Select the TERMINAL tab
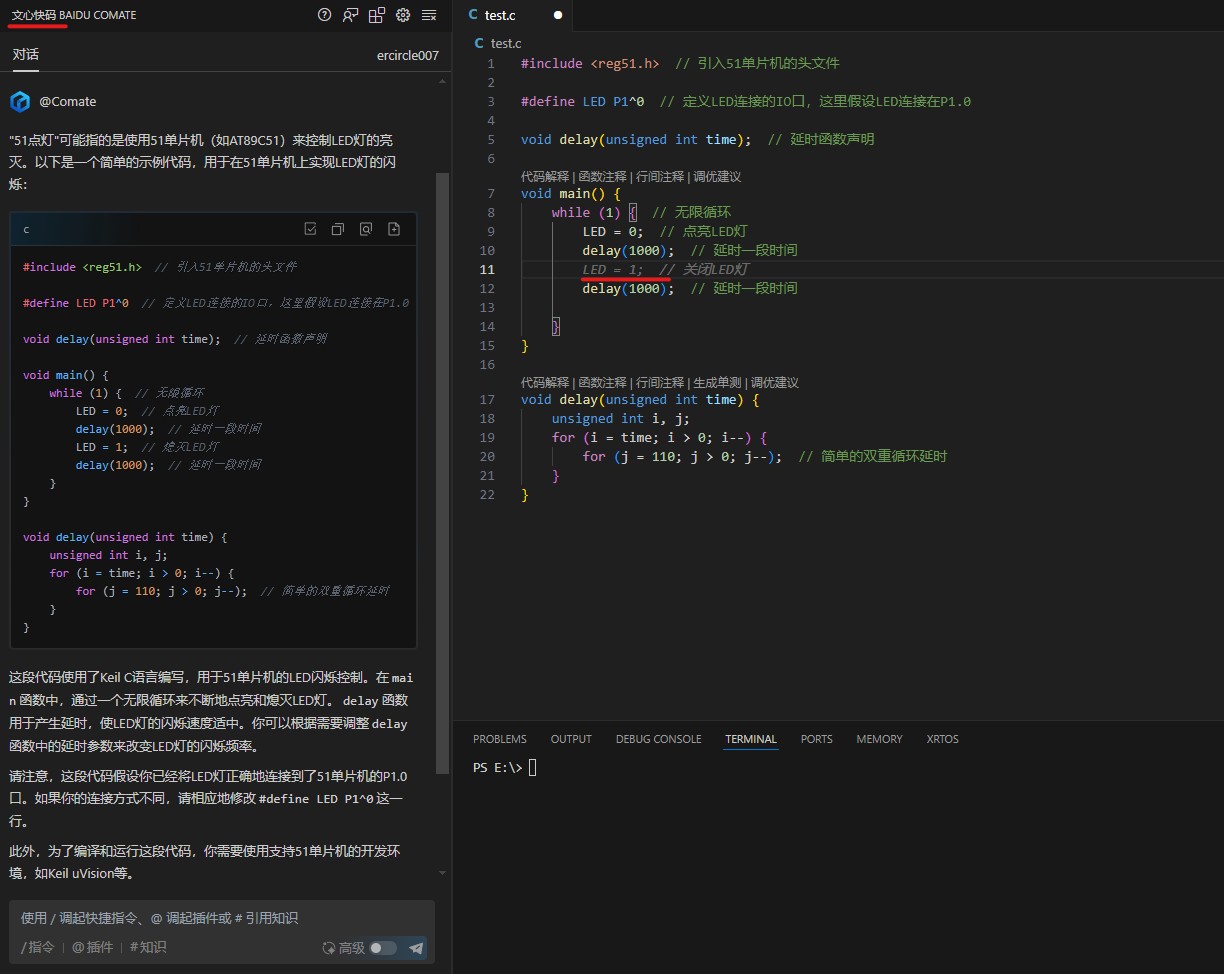This screenshot has height=974, width=1224. coord(751,739)
